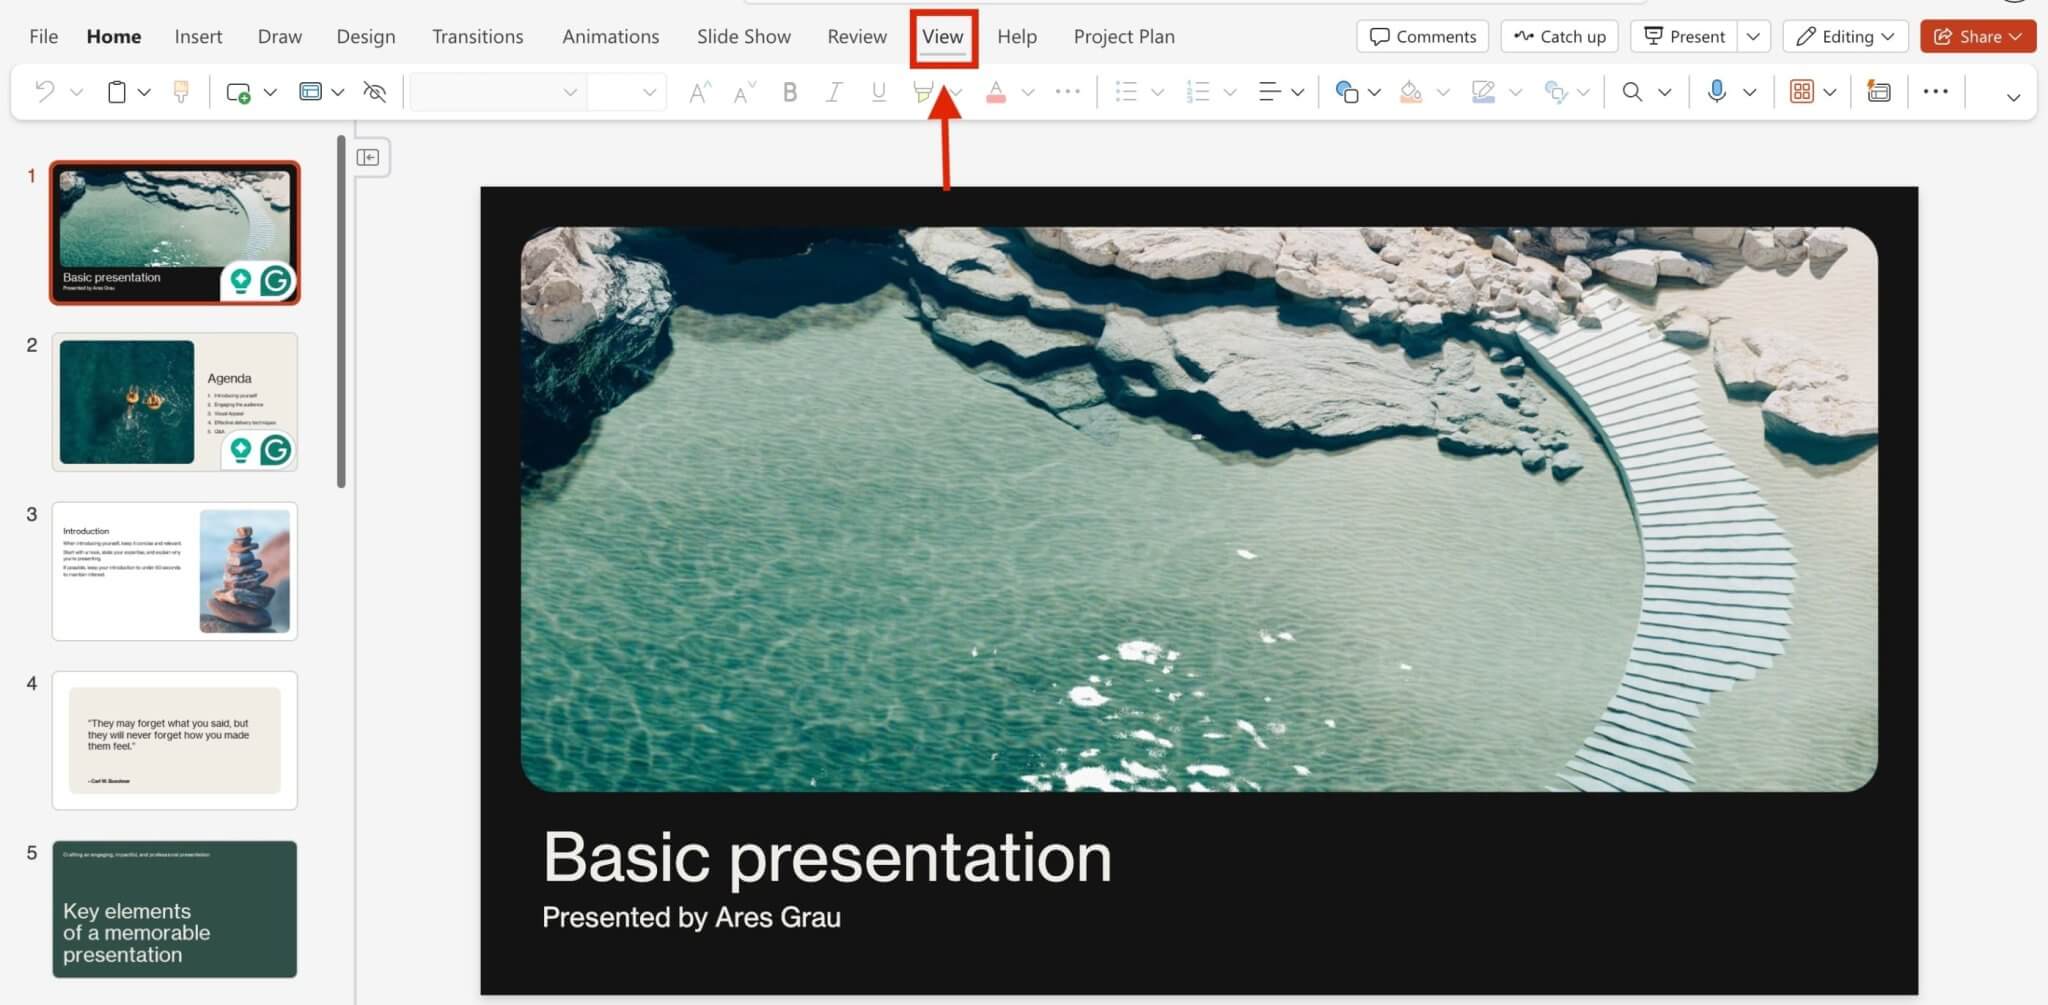Expand the Share options chevron
This screenshot has width=2048, height=1005.
click(x=2015, y=36)
